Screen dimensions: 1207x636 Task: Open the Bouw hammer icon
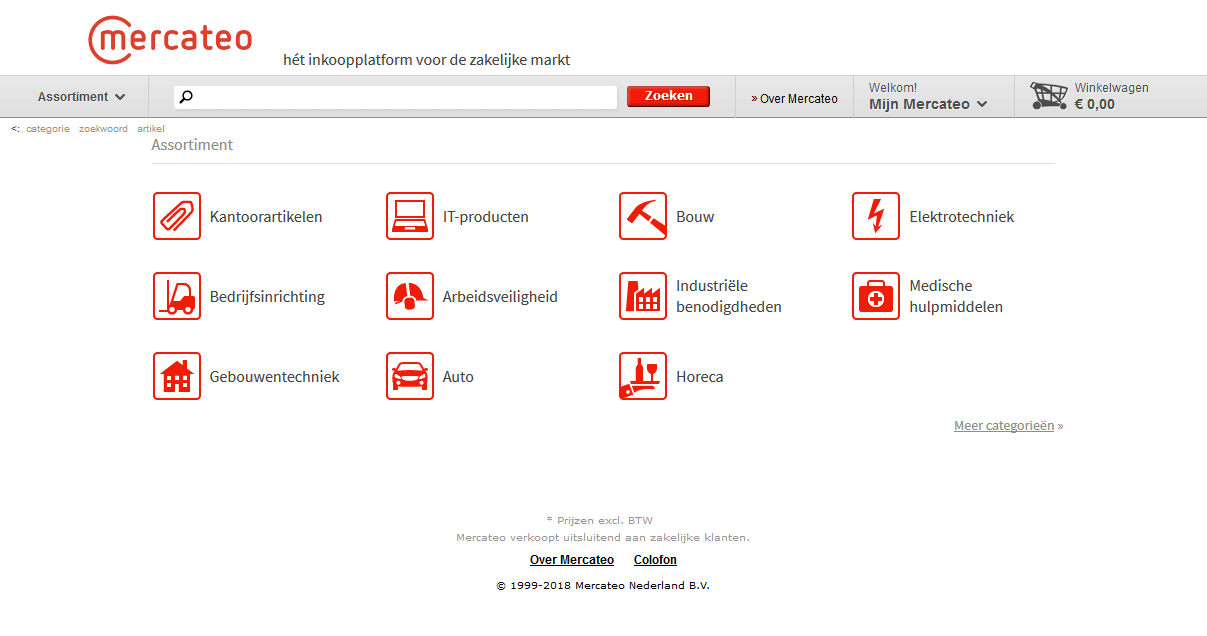[x=643, y=216]
